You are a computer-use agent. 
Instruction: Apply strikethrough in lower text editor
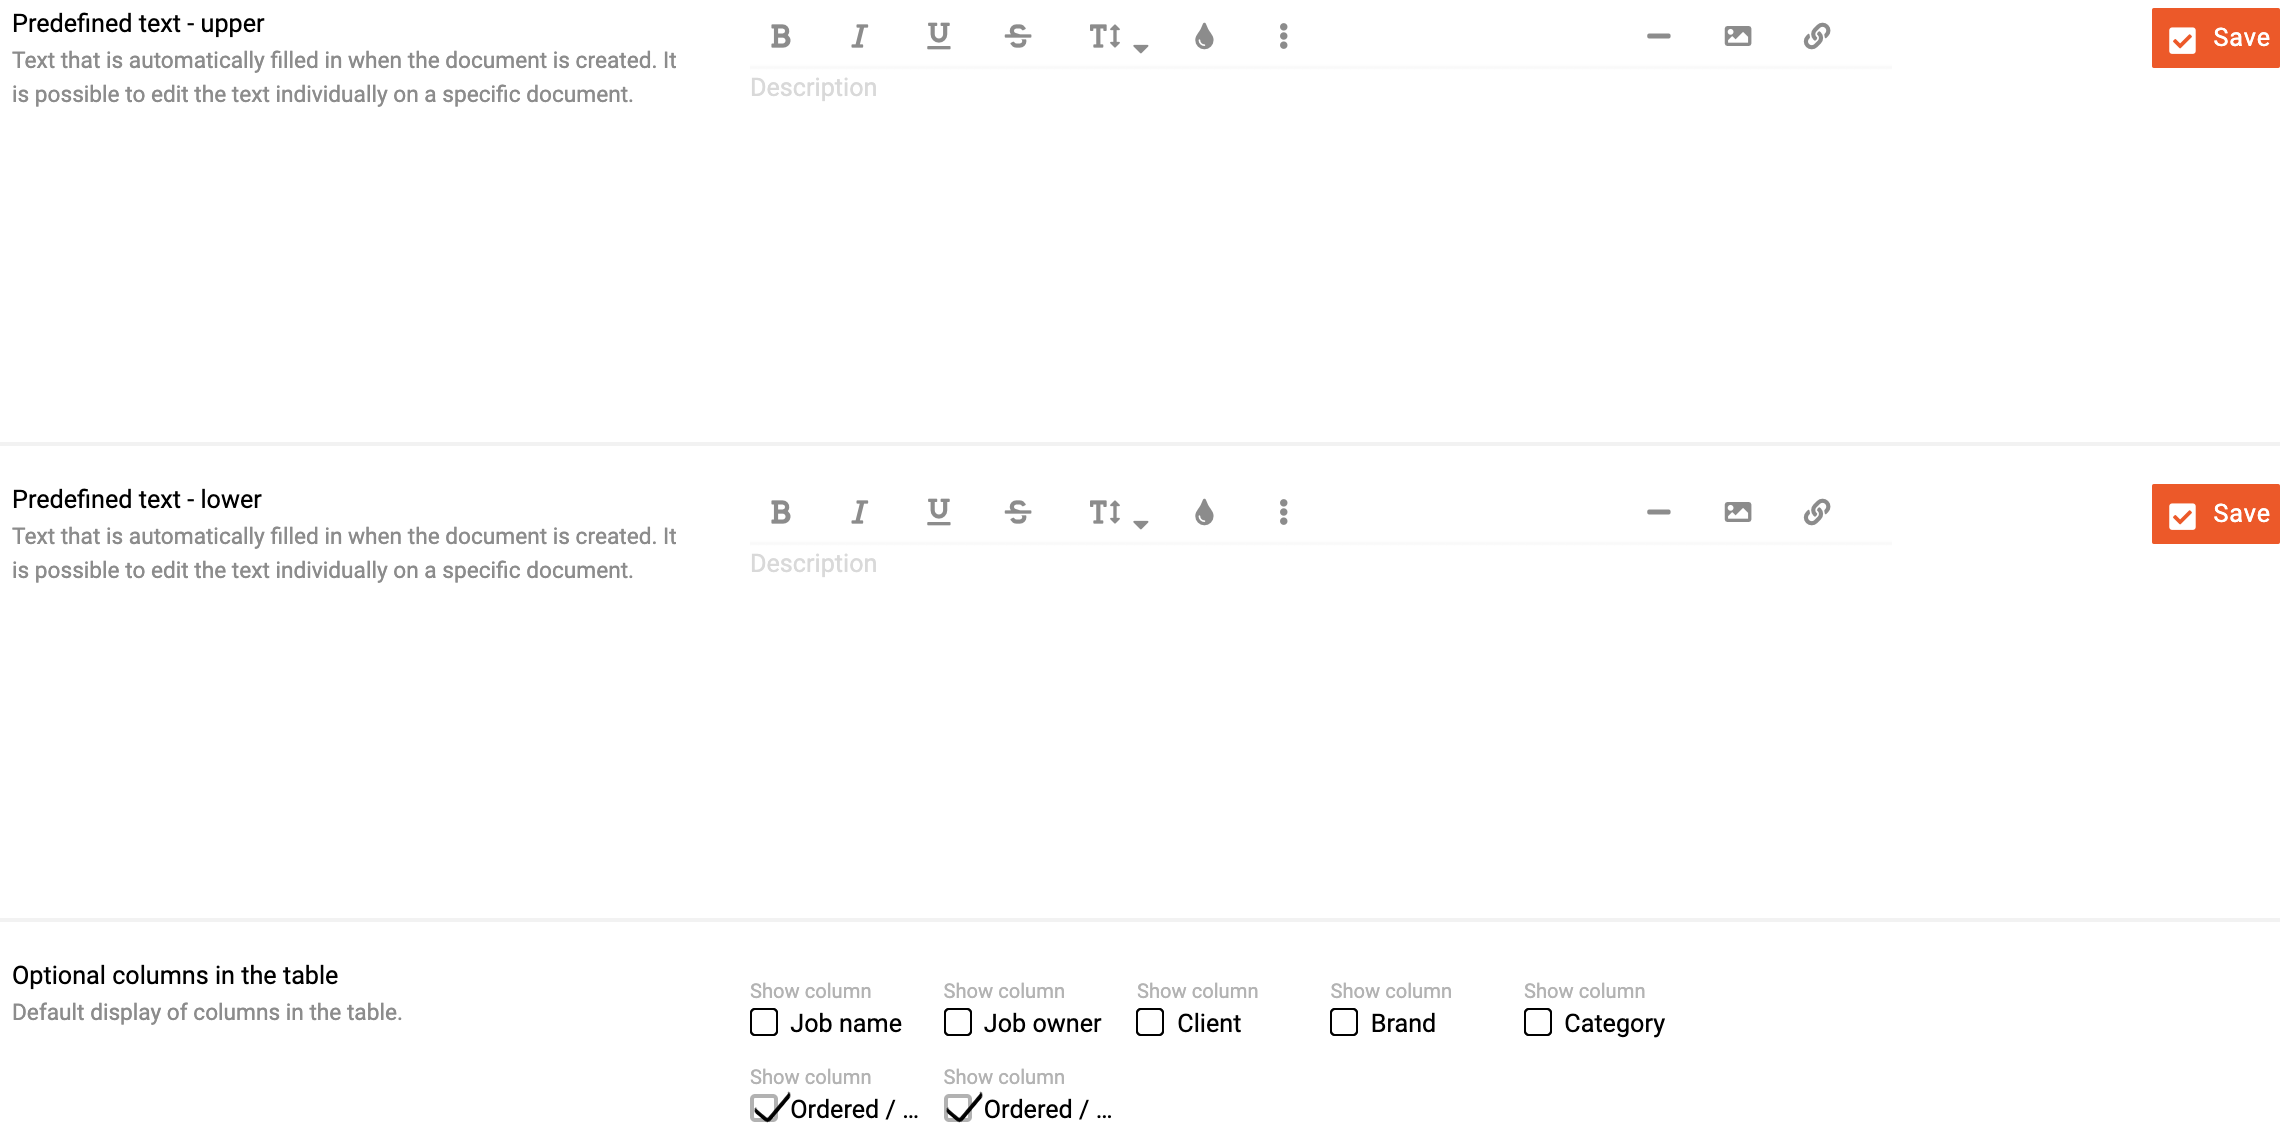[1018, 513]
